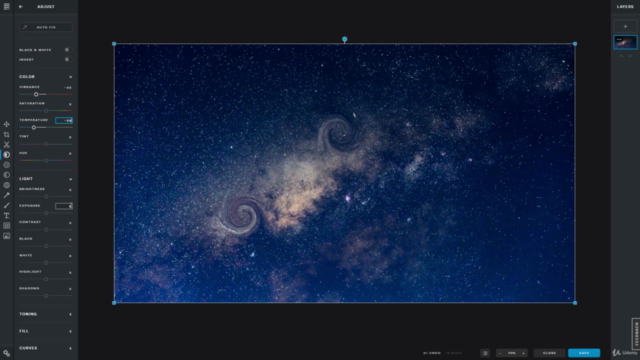This screenshot has width=640, height=360.
Task: Open the settings gears at sidebar bottom
Action: pos(7,353)
